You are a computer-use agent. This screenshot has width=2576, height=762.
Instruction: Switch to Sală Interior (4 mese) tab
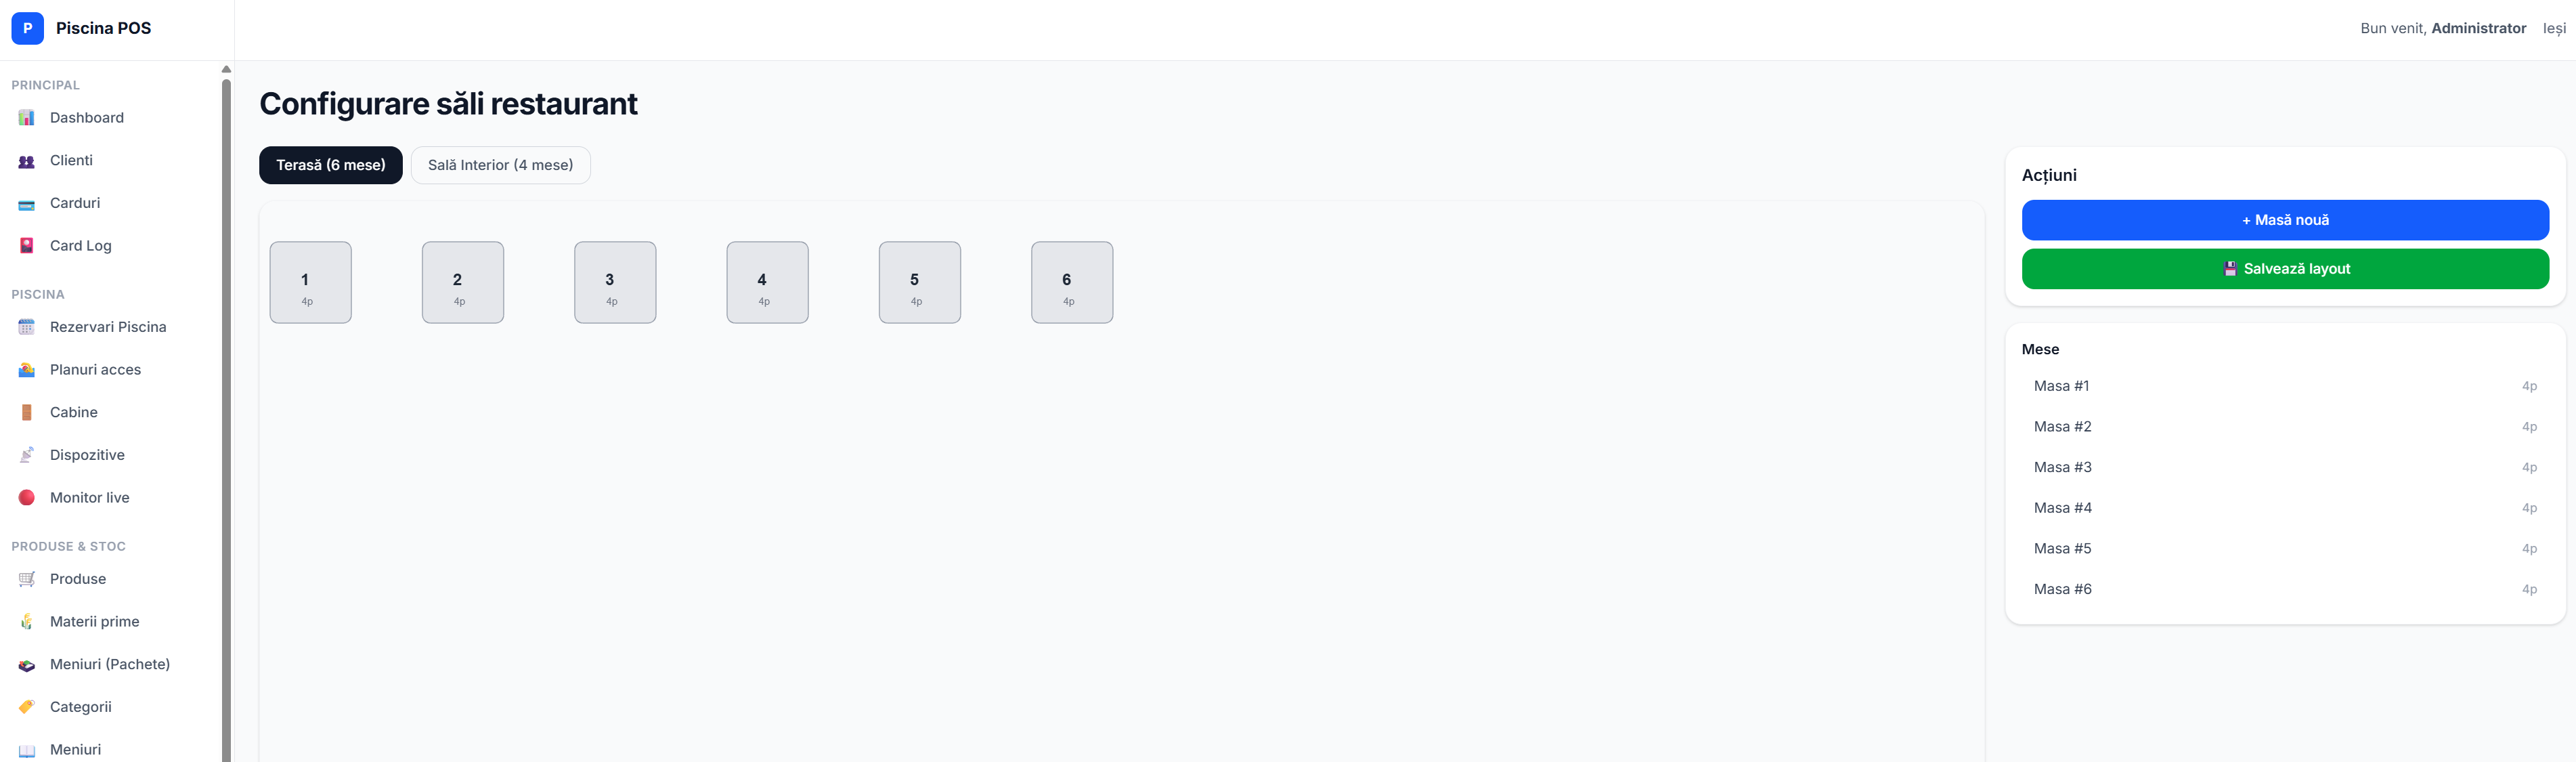click(x=501, y=165)
